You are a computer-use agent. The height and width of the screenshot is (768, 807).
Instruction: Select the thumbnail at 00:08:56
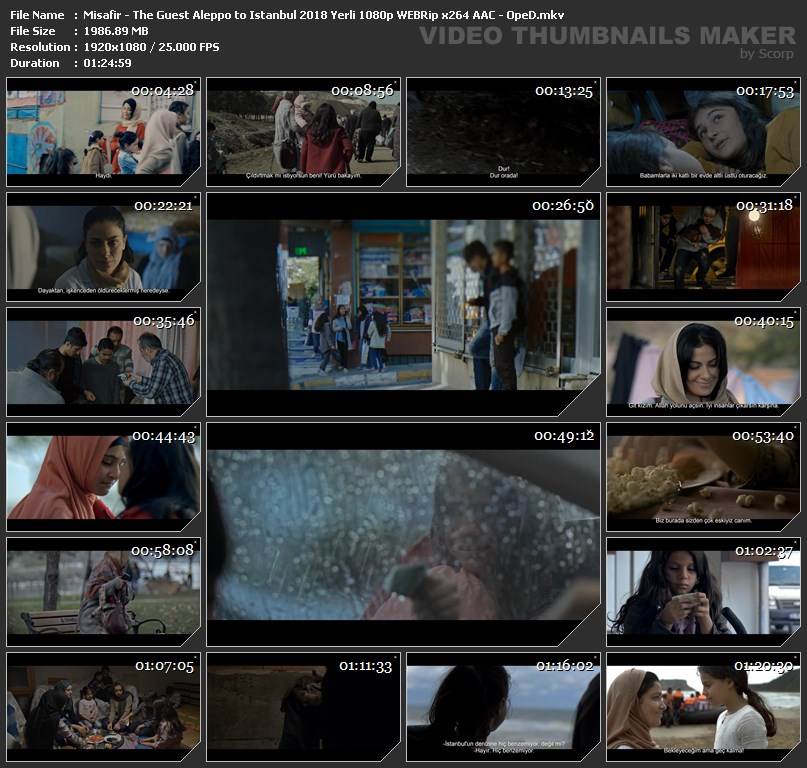(x=303, y=132)
